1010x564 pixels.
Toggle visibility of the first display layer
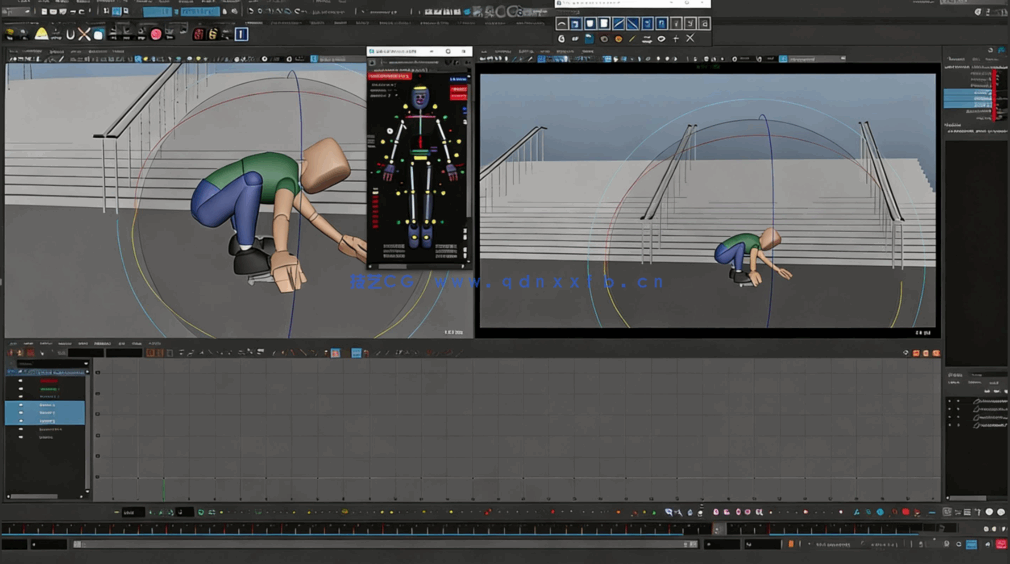click(950, 401)
